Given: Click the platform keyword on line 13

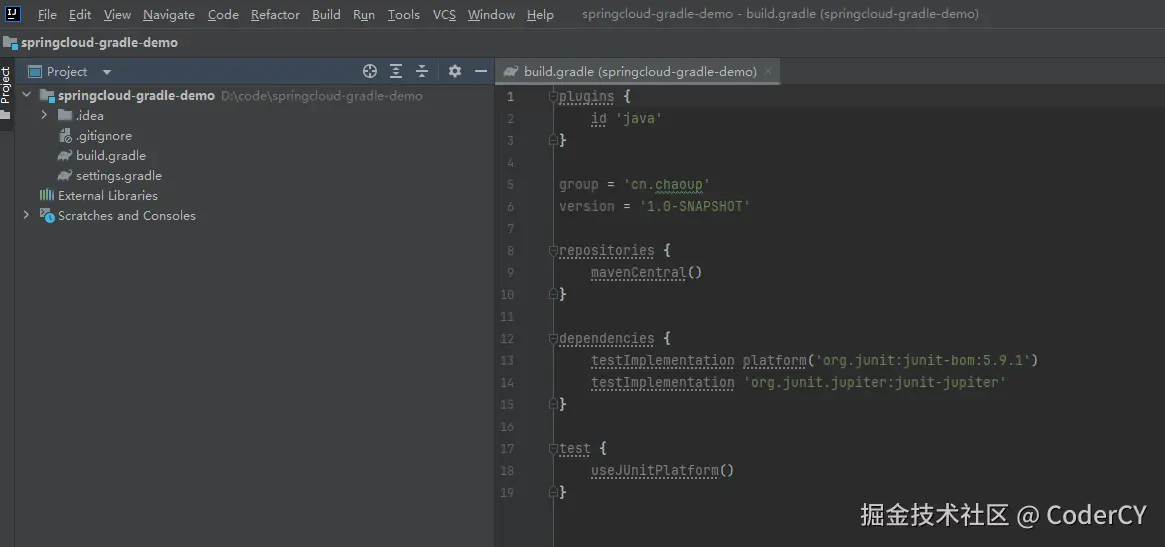Looking at the screenshot, I should [x=775, y=360].
